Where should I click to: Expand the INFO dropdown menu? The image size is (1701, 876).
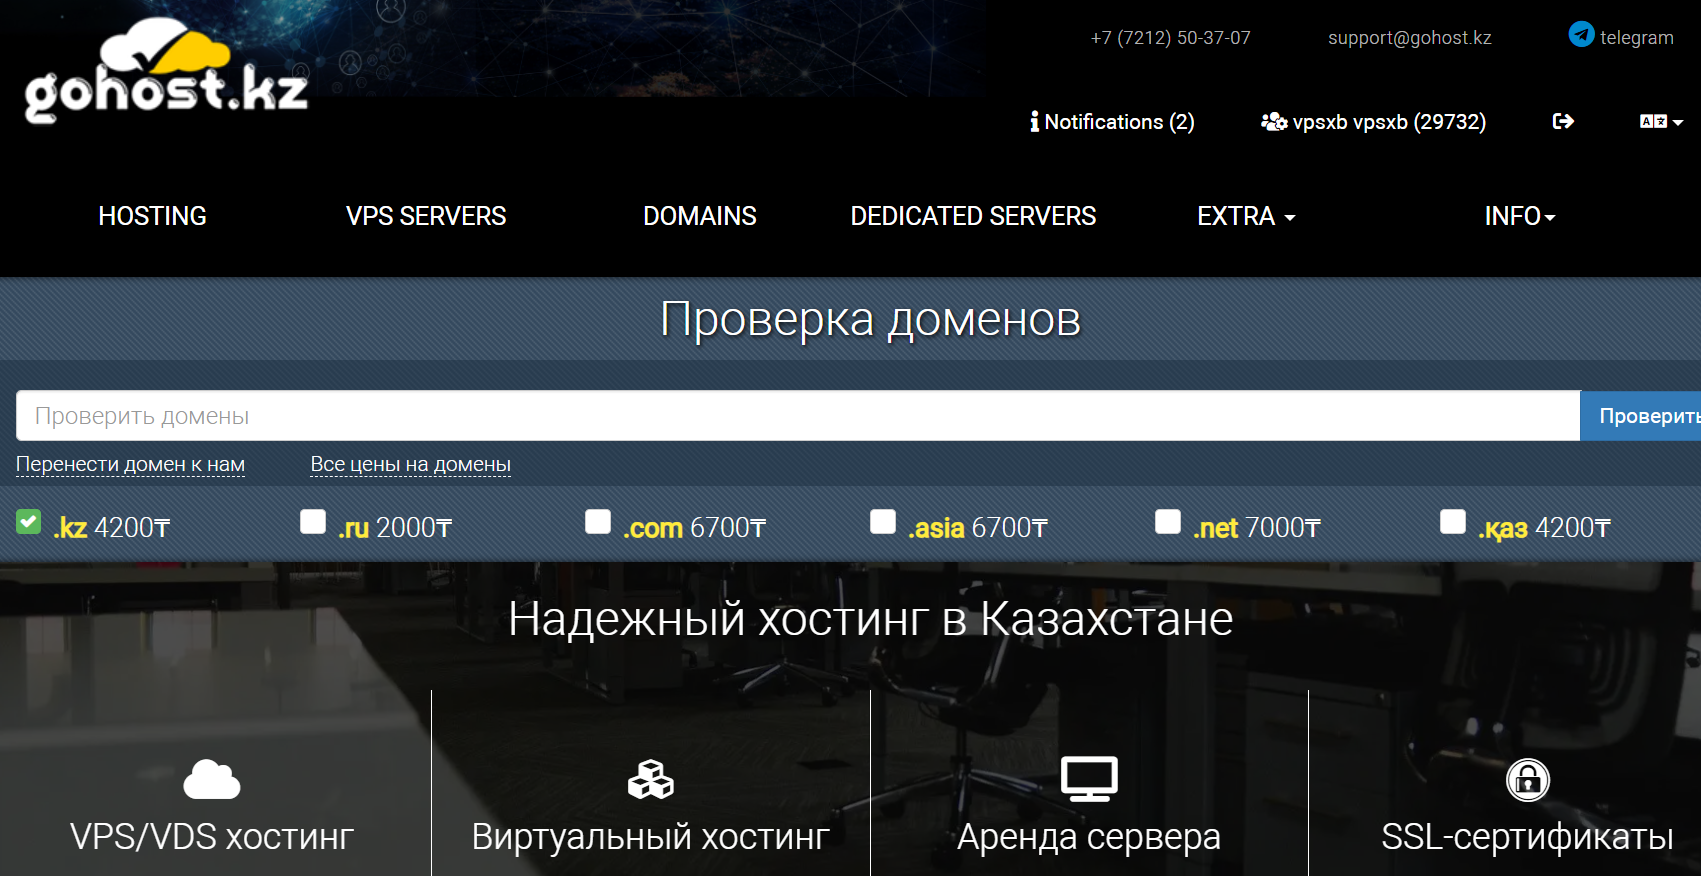click(x=1519, y=216)
